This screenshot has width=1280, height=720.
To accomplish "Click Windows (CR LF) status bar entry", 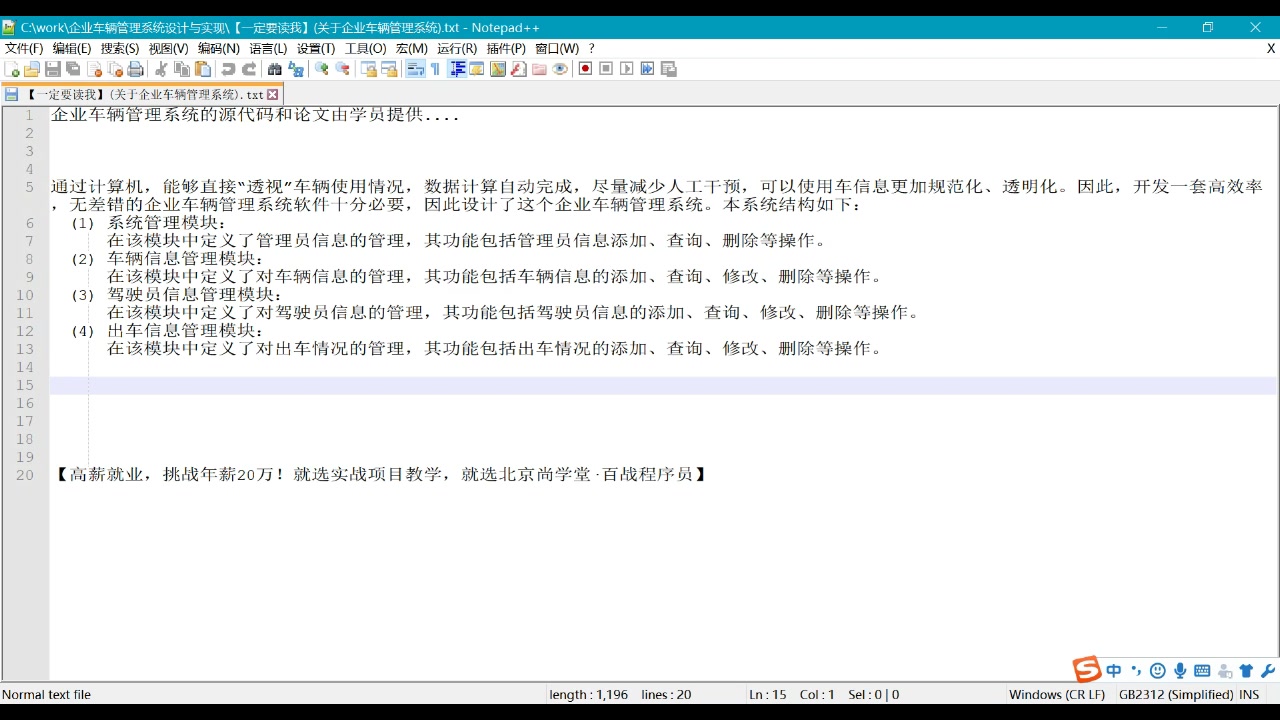I will click(1057, 694).
